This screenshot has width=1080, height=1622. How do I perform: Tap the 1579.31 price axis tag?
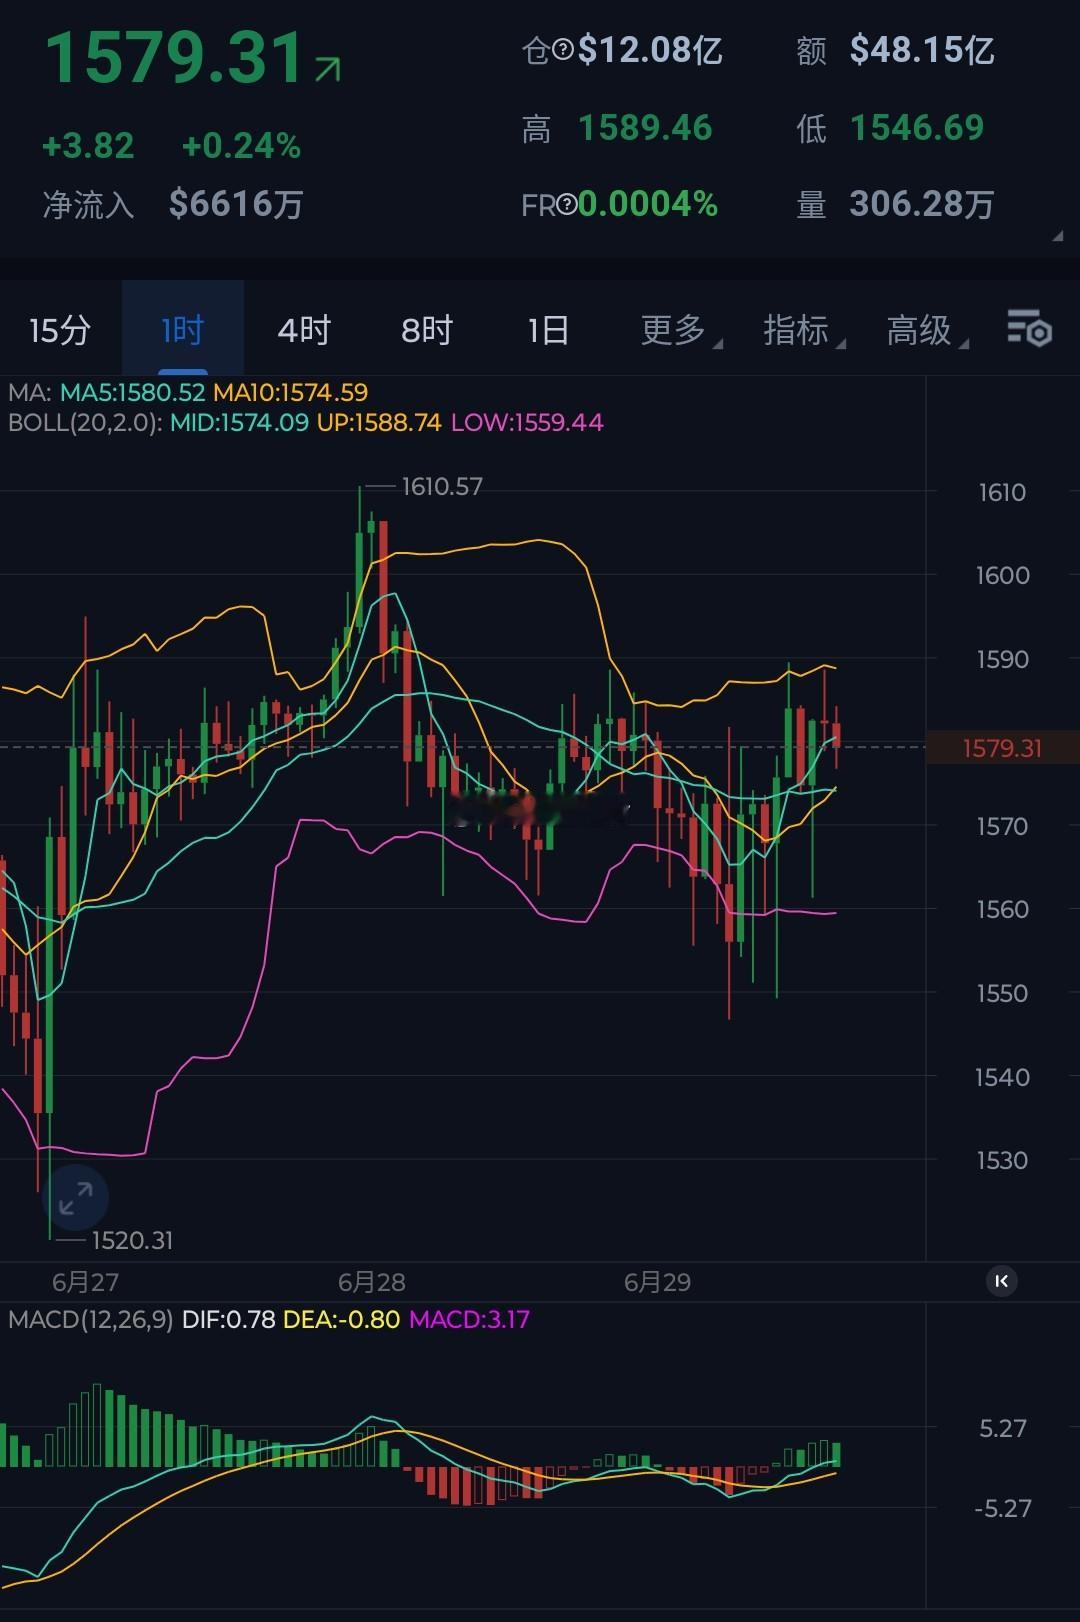click(x=1002, y=748)
